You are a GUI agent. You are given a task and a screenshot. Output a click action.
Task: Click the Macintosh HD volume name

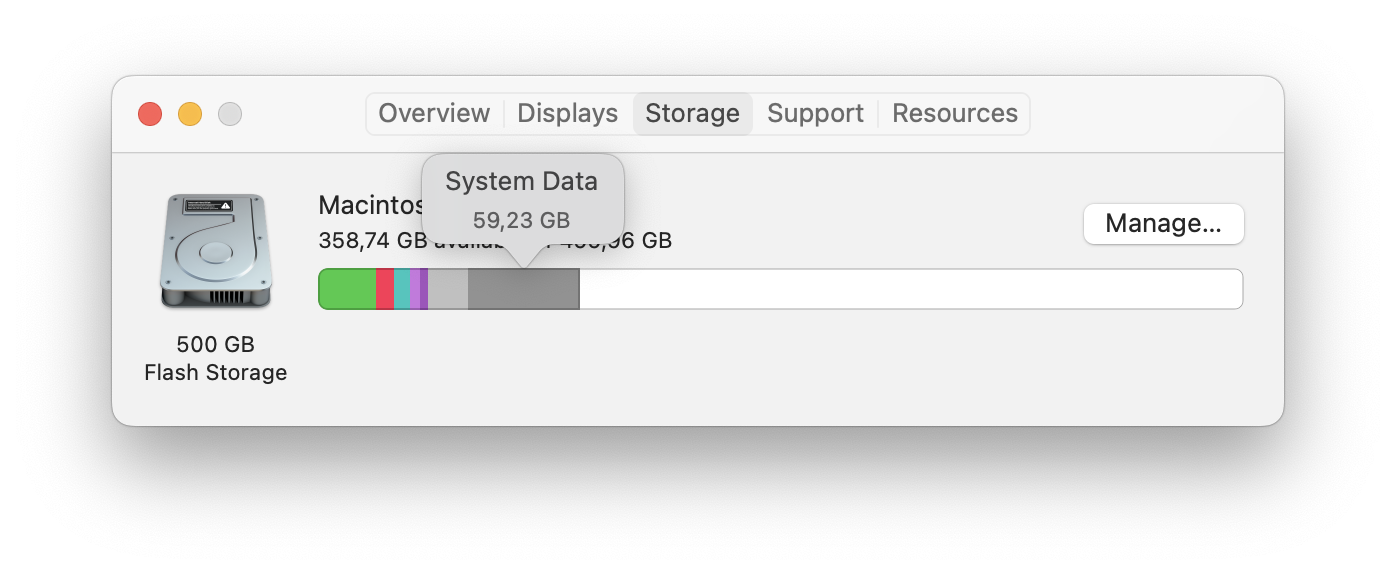pyautogui.click(x=370, y=205)
